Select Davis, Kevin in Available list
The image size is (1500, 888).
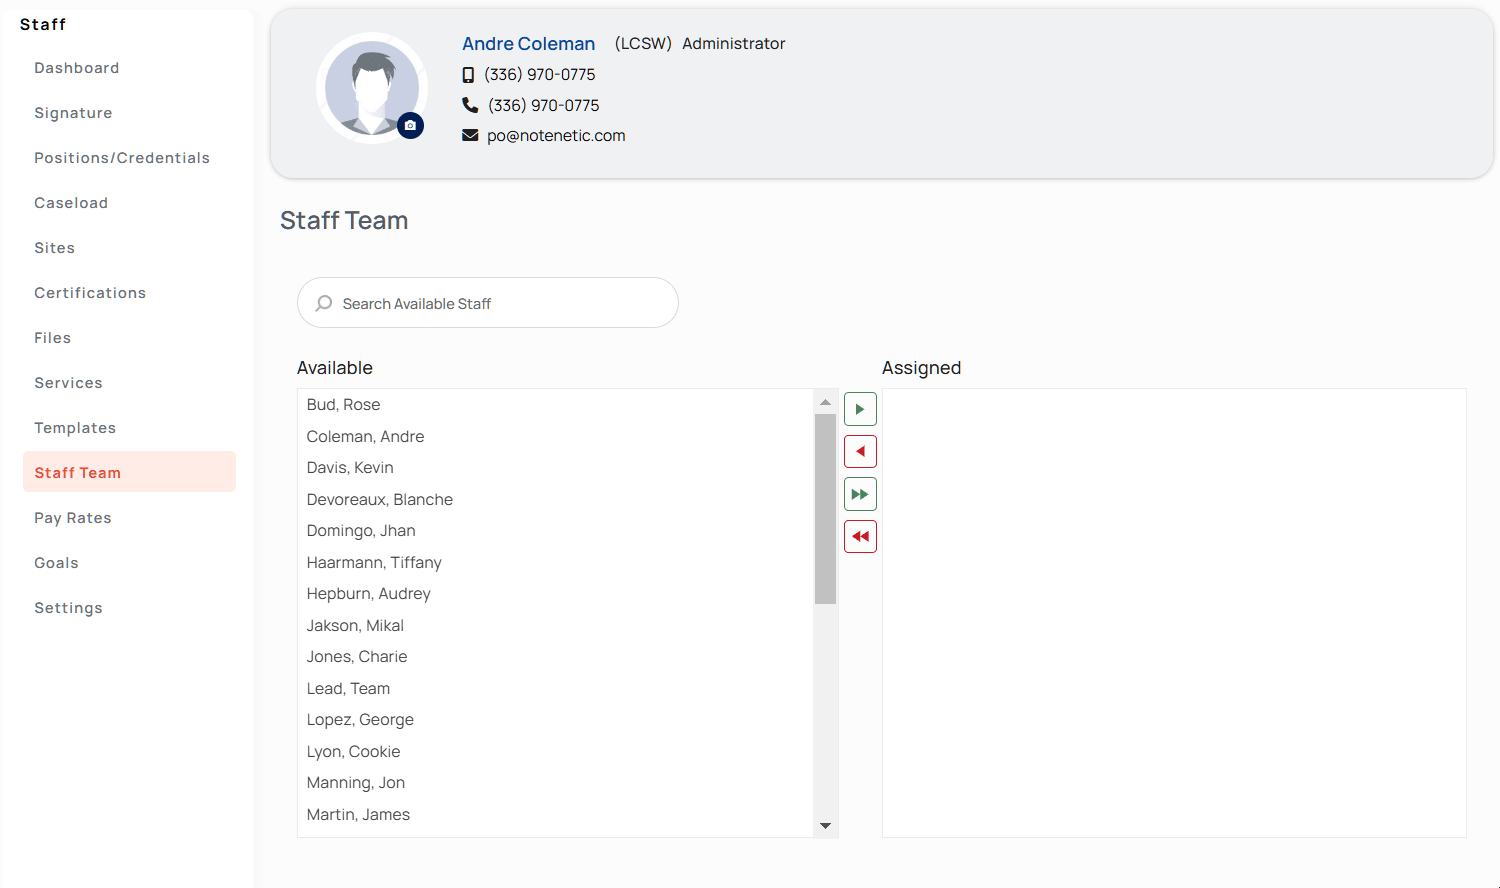coord(556,468)
